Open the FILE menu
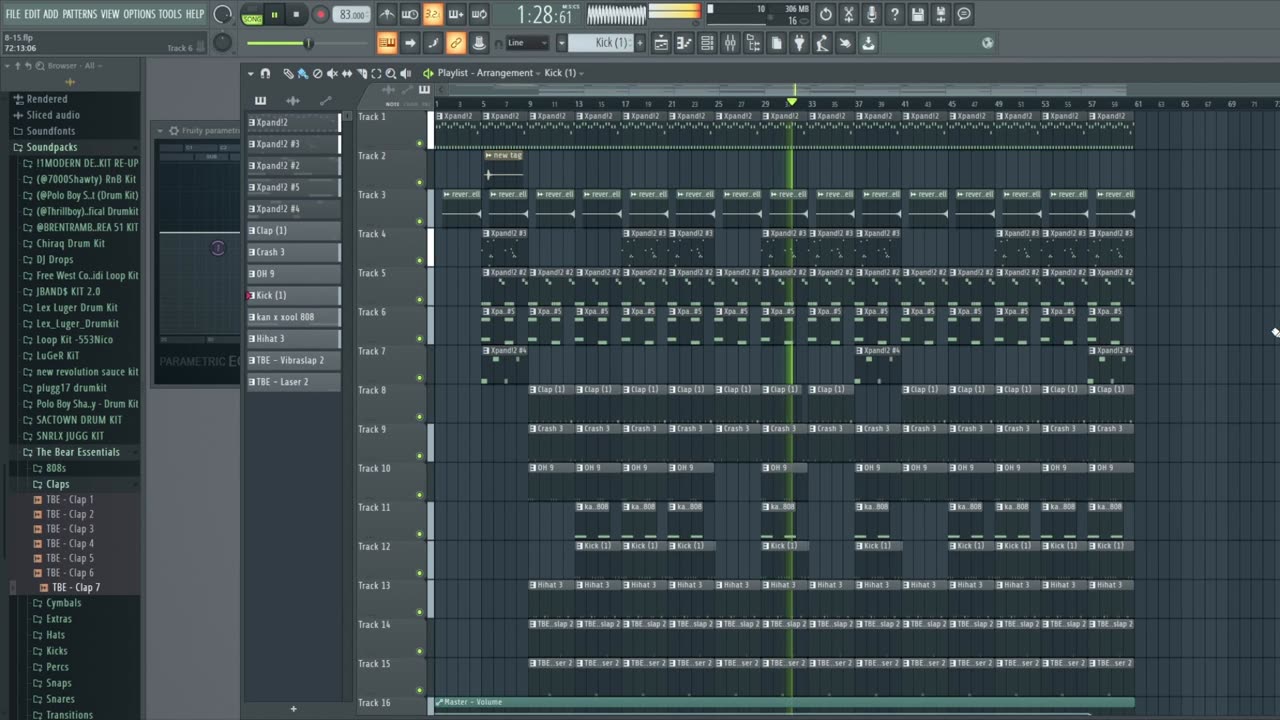Image resolution: width=1280 pixels, height=720 pixels. [13, 14]
